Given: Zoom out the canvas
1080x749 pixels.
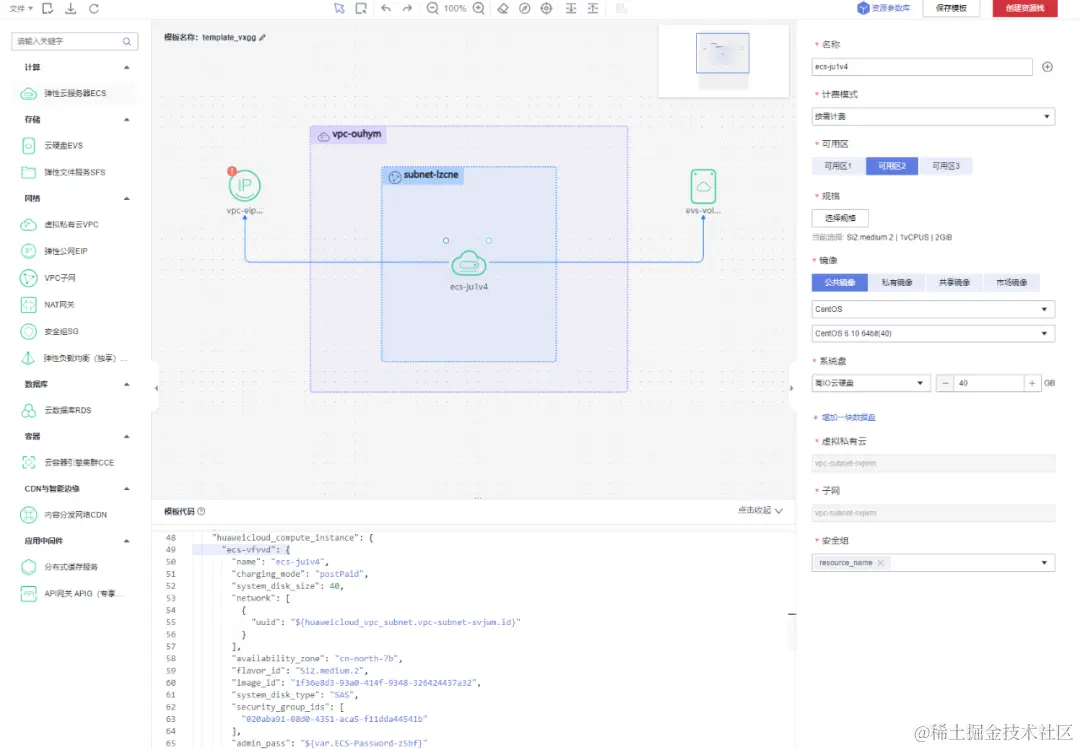Looking at the screenshot, I should (x=432, y=8).
